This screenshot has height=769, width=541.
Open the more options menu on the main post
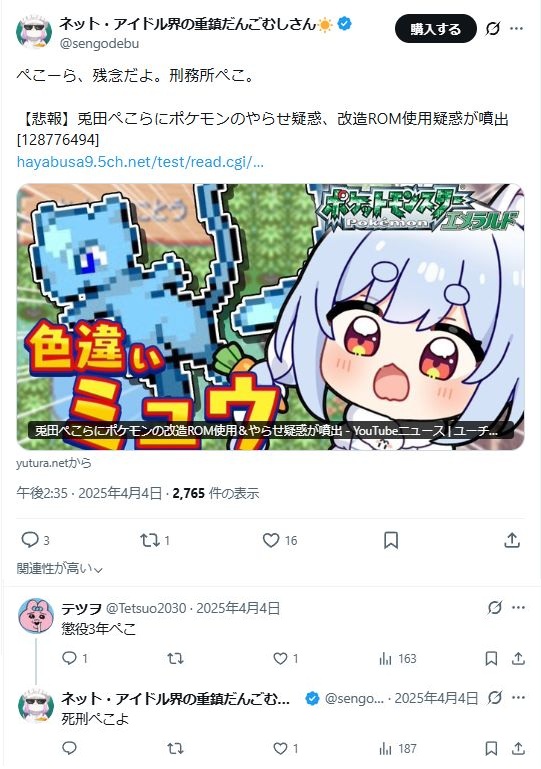tap(516, 28)
